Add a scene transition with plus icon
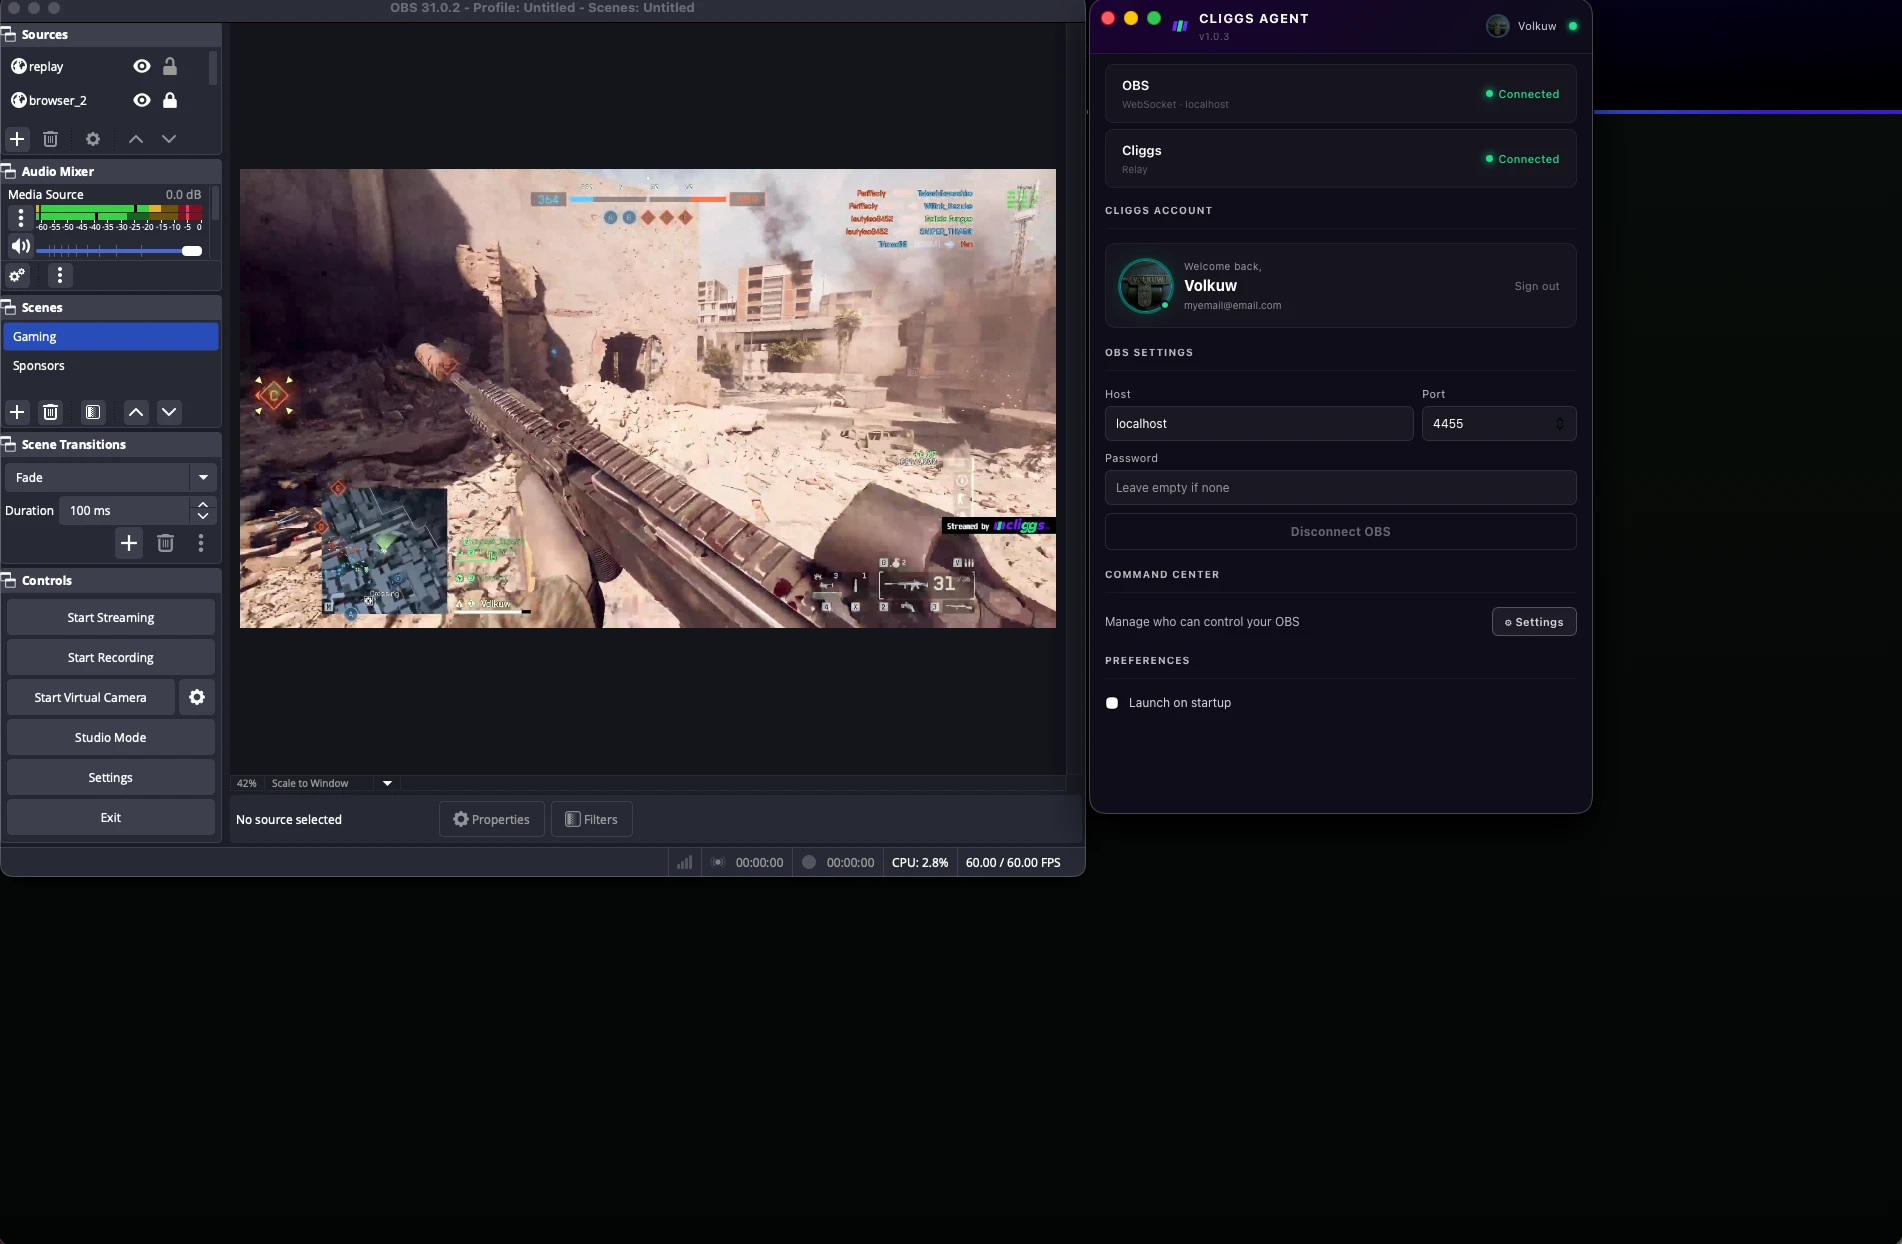Viewport: 1902px width, 1244px height. coord(129,543)
